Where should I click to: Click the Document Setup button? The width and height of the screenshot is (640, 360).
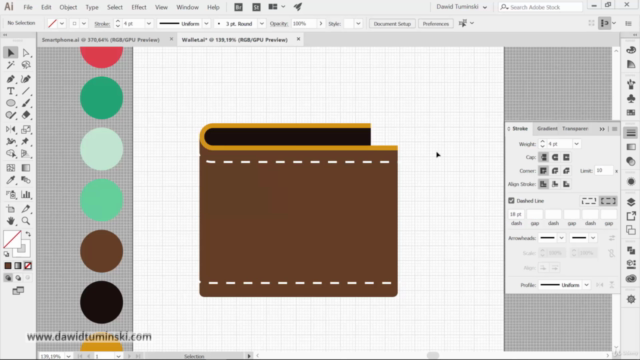[x=392, y=24]
